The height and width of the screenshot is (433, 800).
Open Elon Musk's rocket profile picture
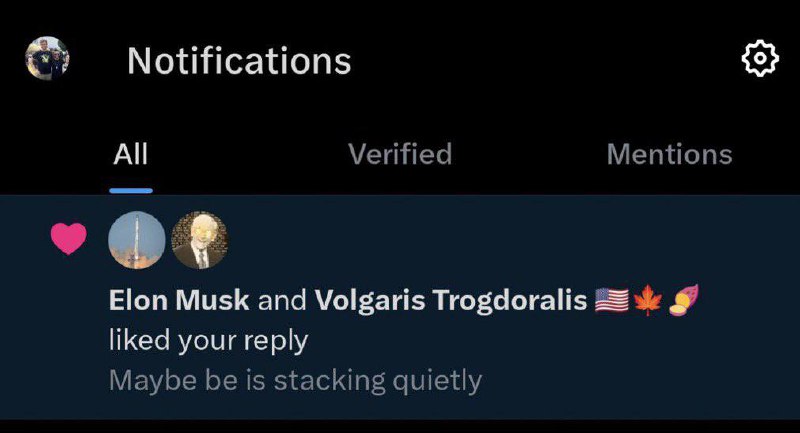click(x=136, y=240)
